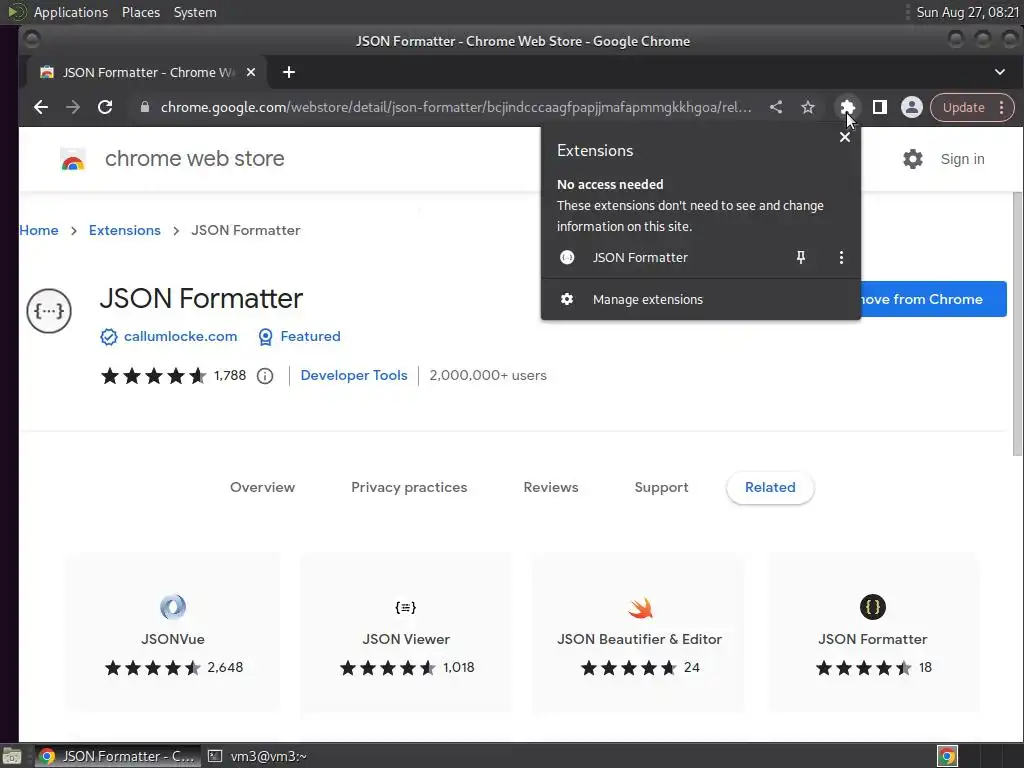Image resolution: width=1024 pixels, height=768 pixels.
Task: Open the related JSON Formatter card with 18 ratings
Action: (x=872, y=632)
